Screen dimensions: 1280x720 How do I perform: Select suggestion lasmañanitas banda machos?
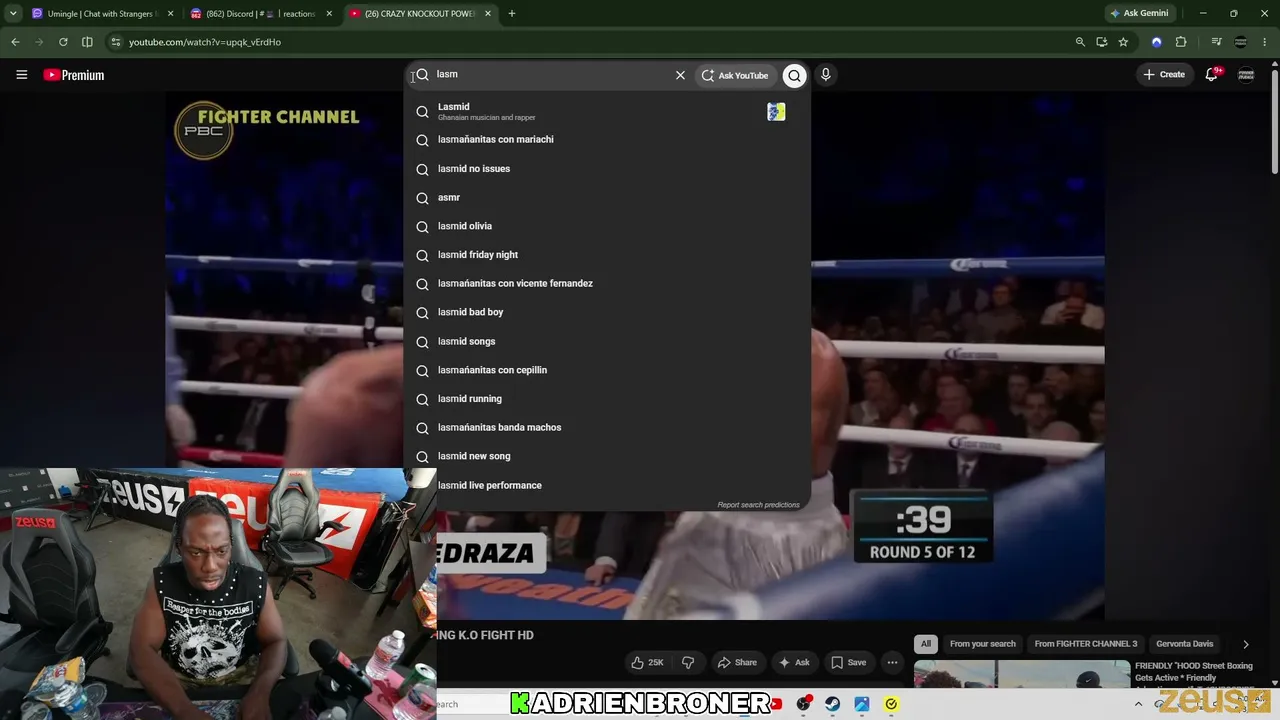[x=607, y=427]
